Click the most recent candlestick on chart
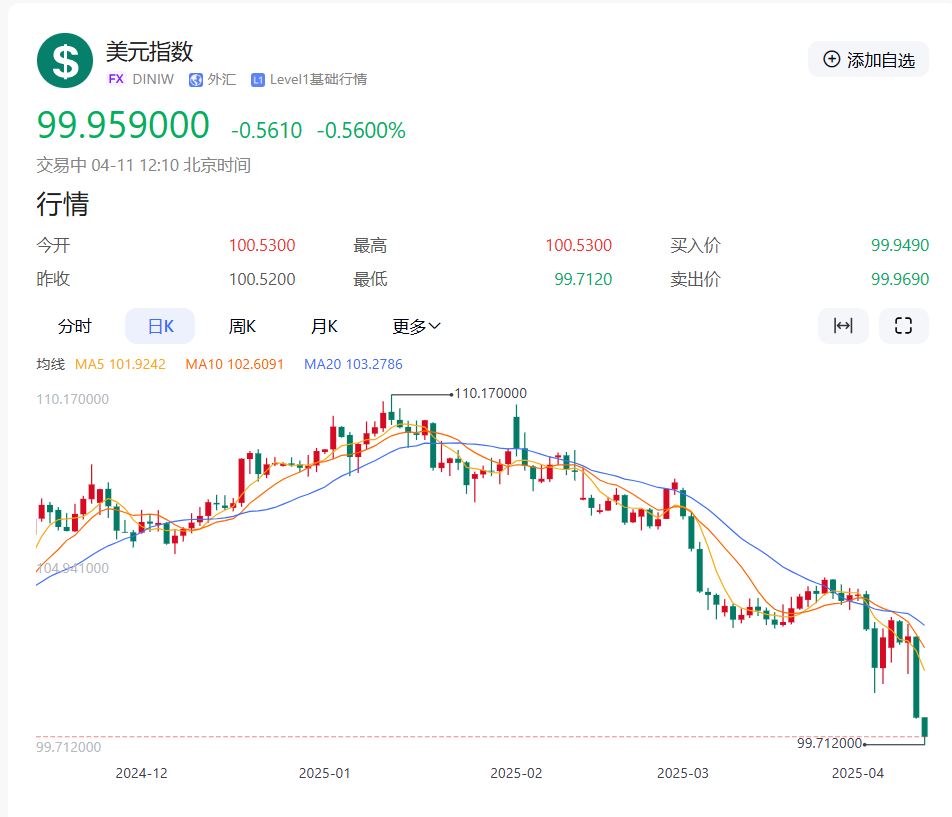The image size is (952, 817). (925, 727)
